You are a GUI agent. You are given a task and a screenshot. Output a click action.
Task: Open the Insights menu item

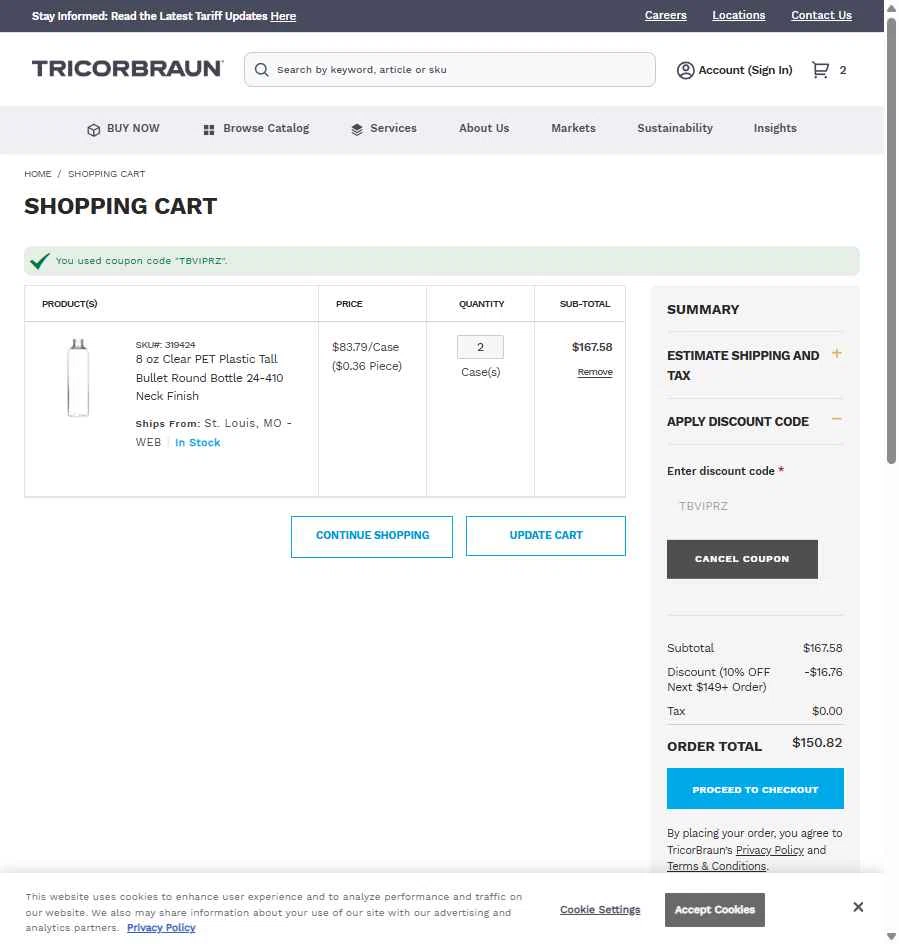pos(775,128)
